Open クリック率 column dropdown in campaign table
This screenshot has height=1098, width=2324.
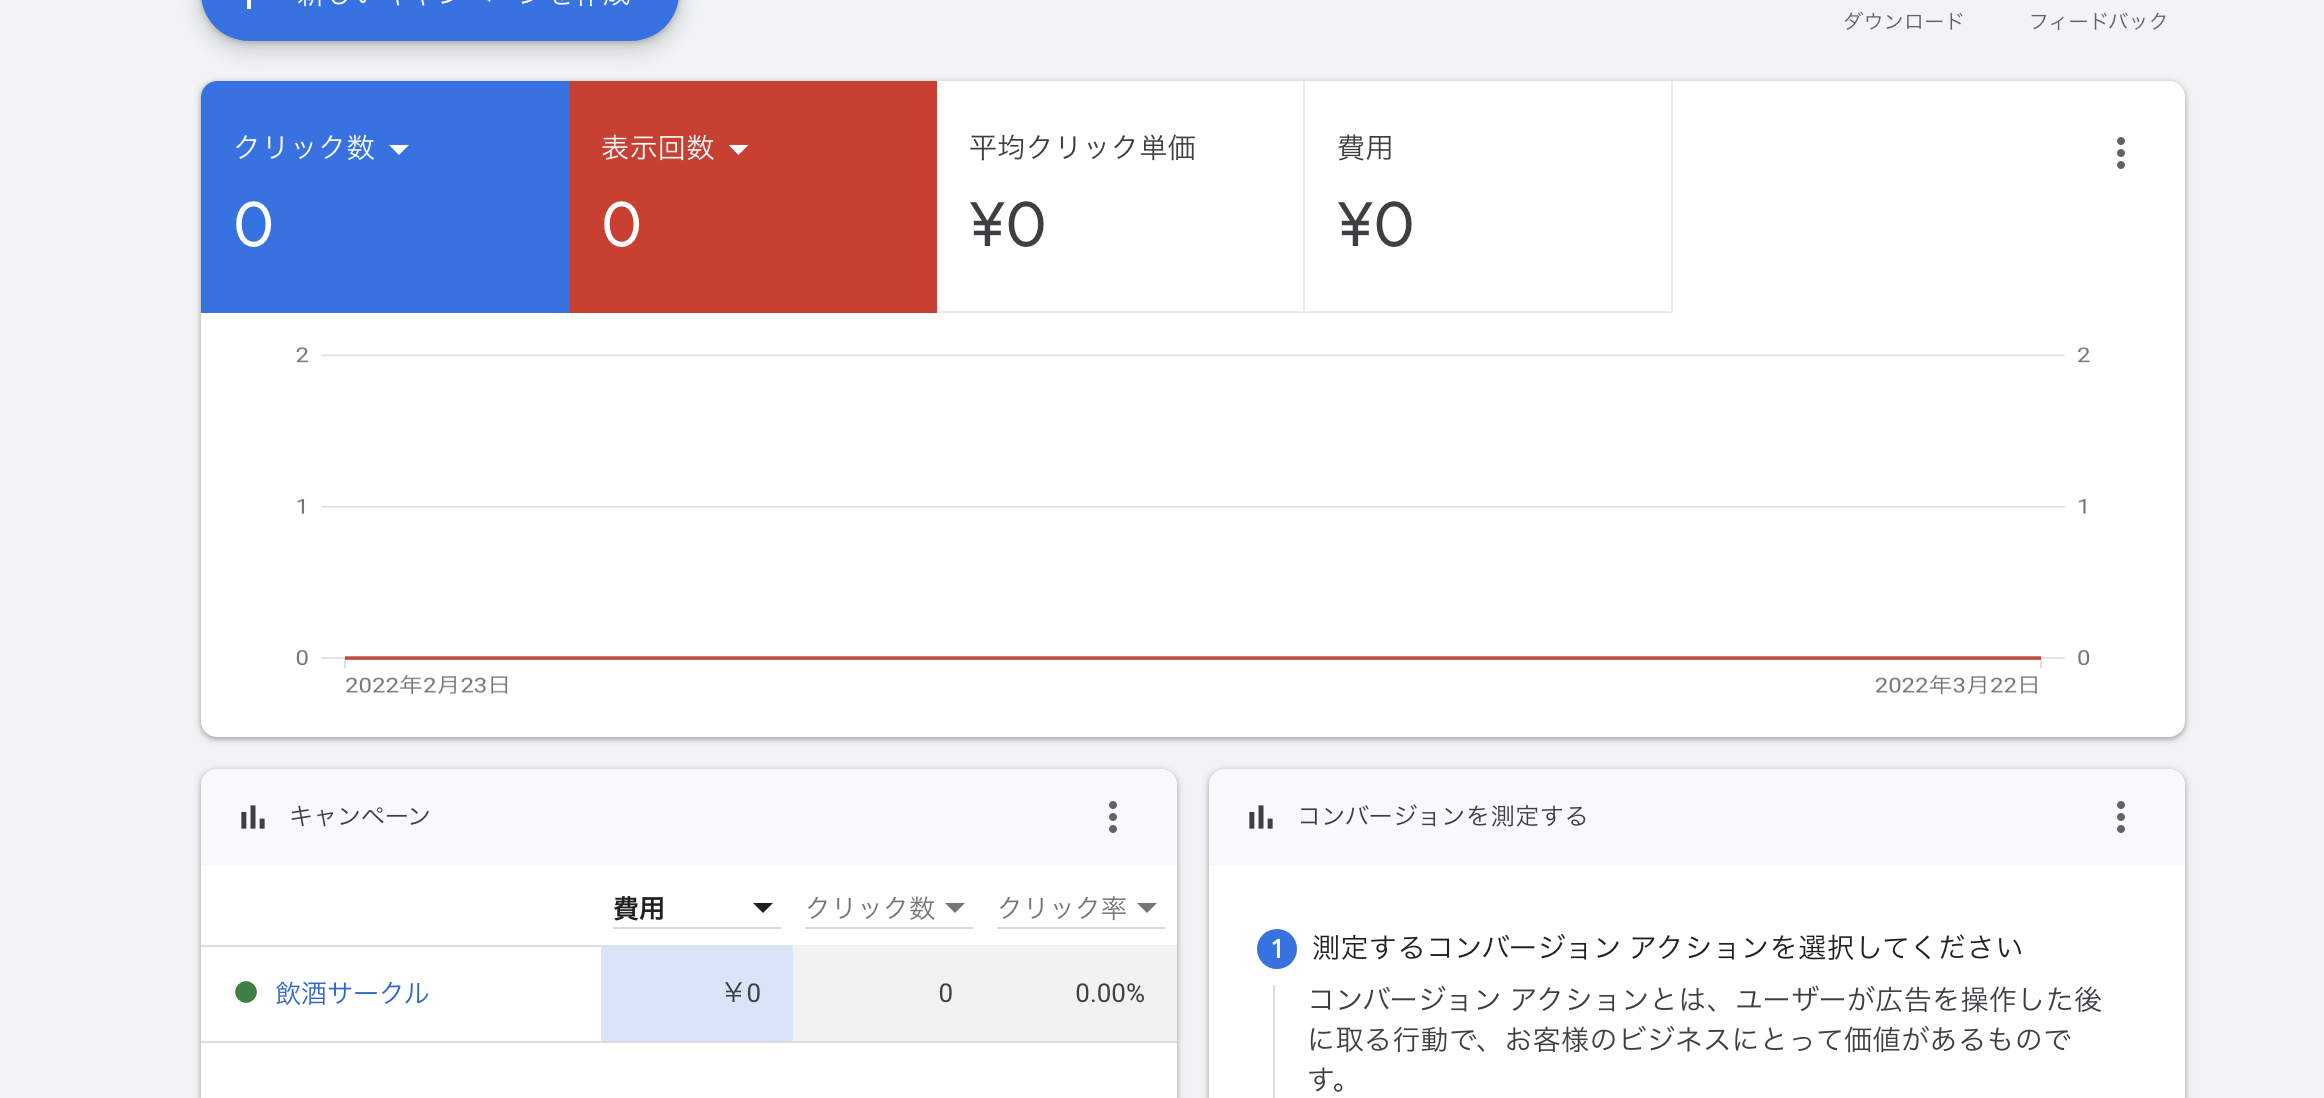(1147, 908)
